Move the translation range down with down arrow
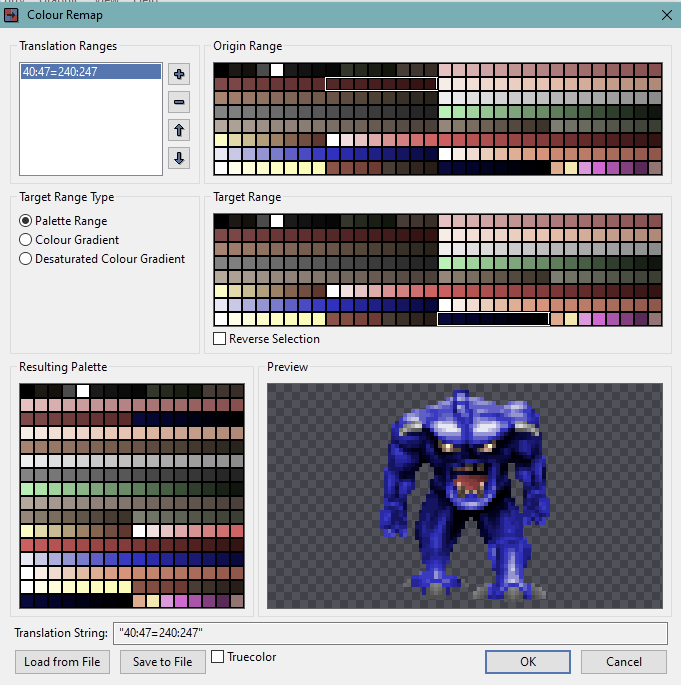The width and height of the screenshot is (681, 685). point(179,158)
